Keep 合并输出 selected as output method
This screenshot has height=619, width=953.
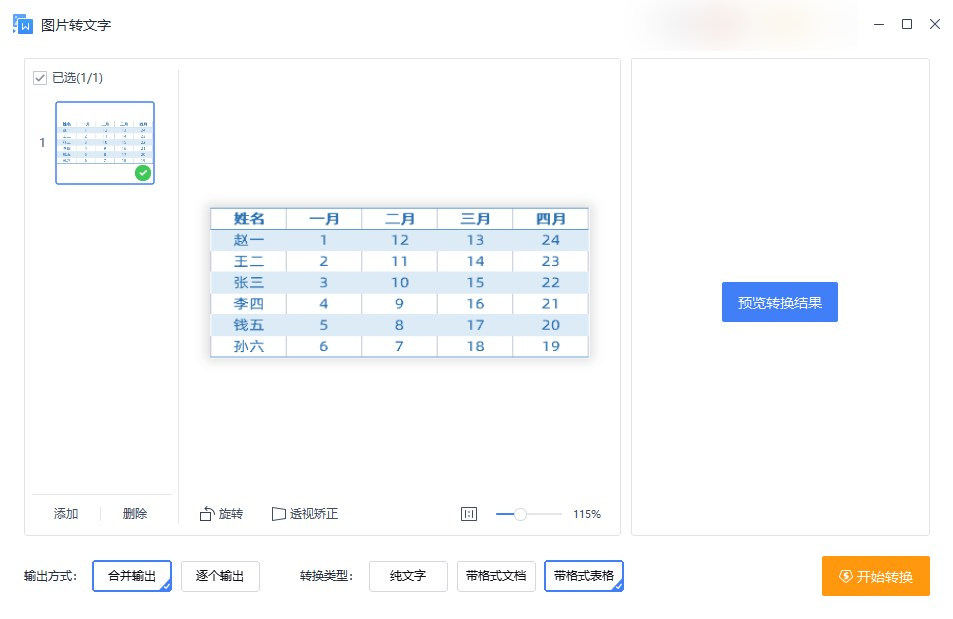(x=131, y=576)
